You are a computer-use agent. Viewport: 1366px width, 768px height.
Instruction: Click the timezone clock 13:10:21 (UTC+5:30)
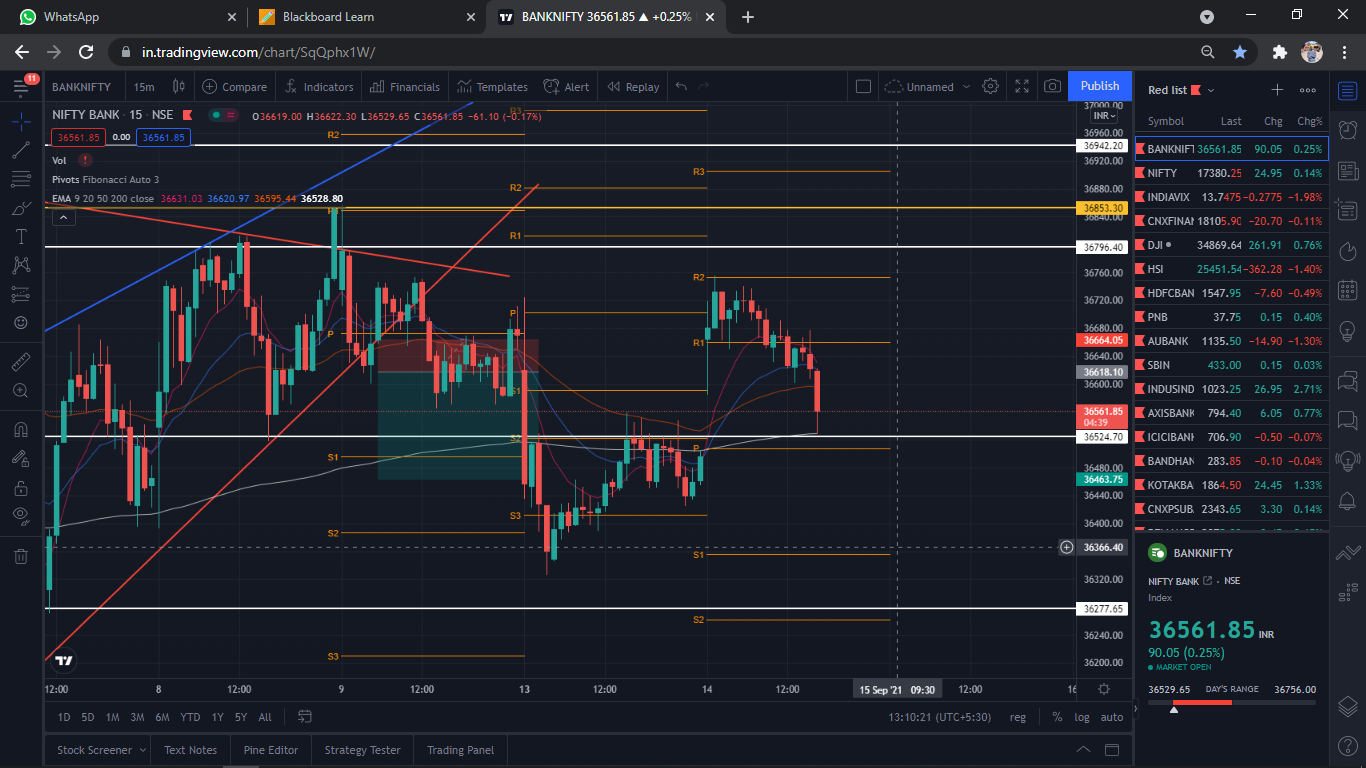(941, 717)
